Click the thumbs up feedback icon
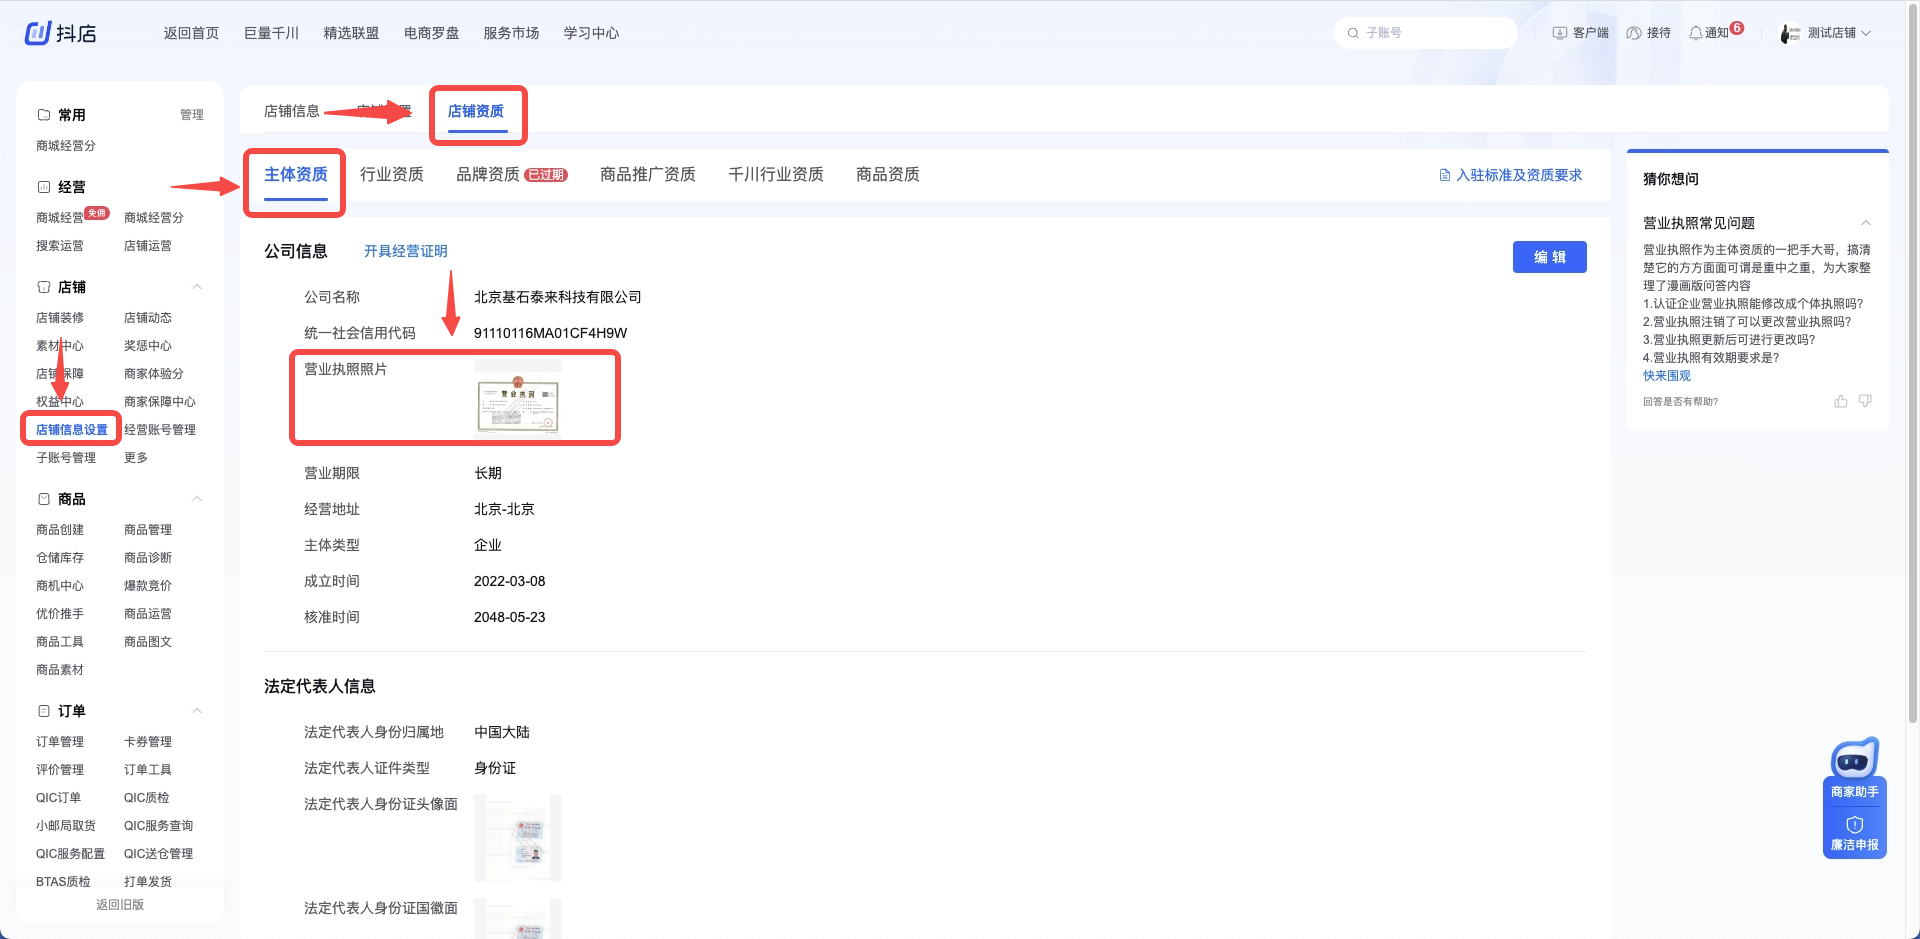Image resolution: width=1920 pixels, height=939 pixels. pyautogui.click(x=1840, y=401)
